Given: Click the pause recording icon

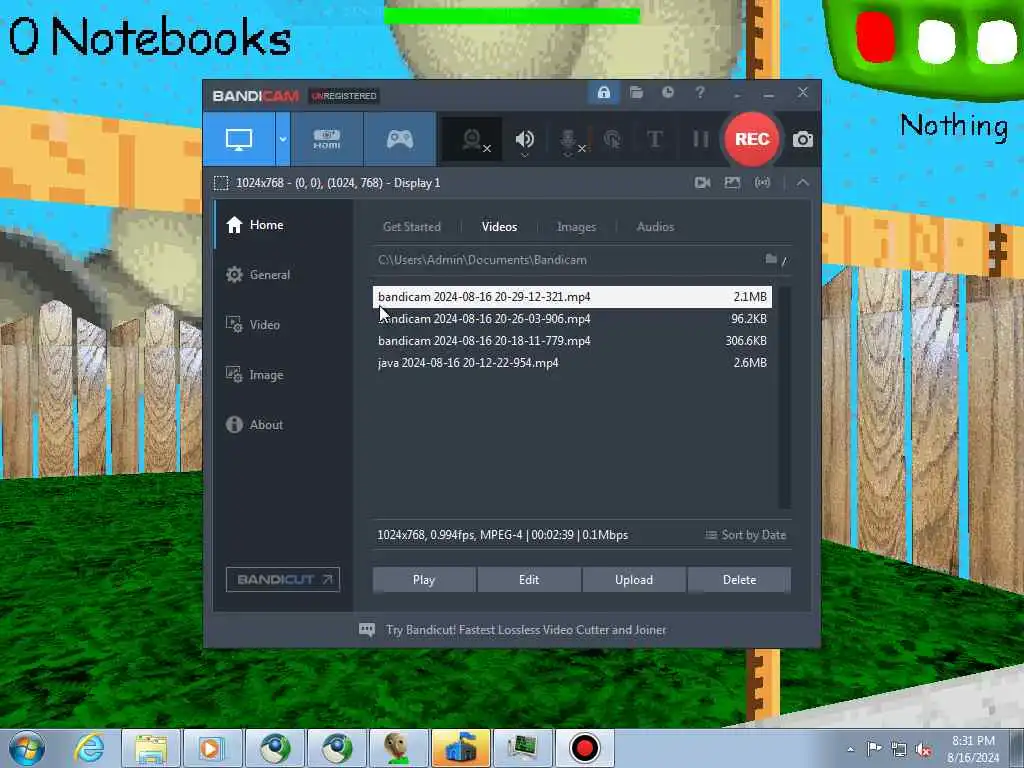Looking at the screenshot, I should click(700, 139).
